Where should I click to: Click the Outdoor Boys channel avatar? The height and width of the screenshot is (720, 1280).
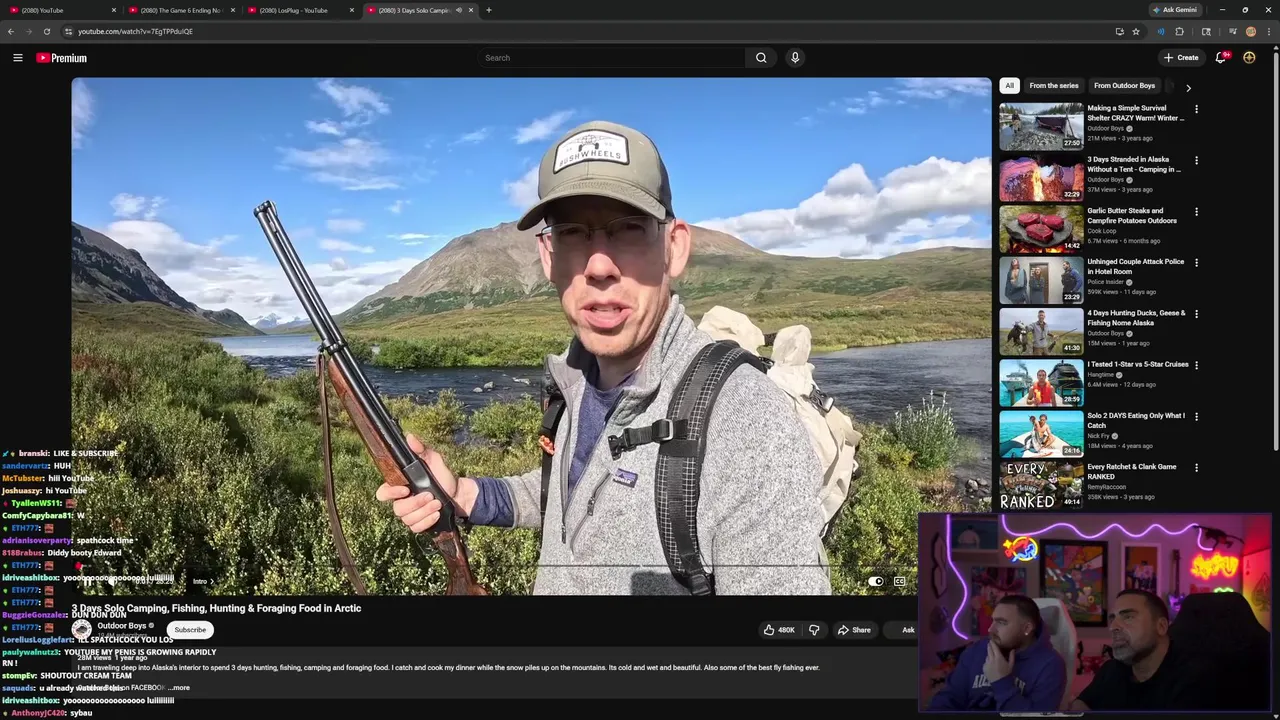click(81, 630)
